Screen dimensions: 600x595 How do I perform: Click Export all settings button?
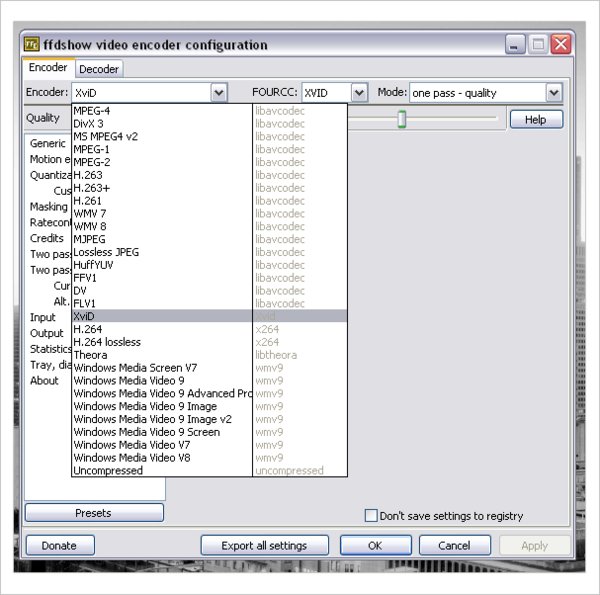coord(264,545)
